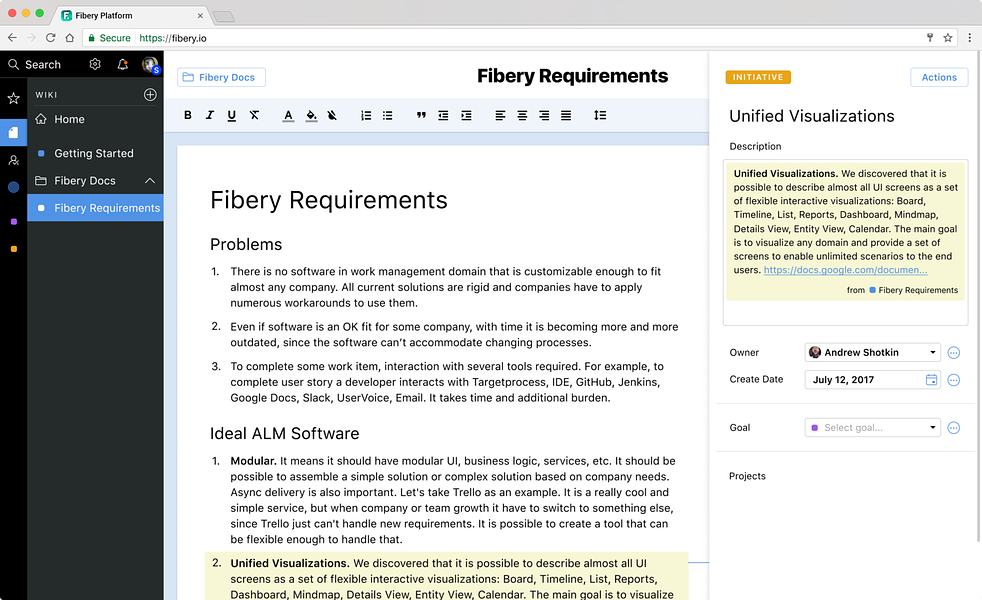Go back in browser history
Screen dimensions: 982x600
[x=12, y=38]
